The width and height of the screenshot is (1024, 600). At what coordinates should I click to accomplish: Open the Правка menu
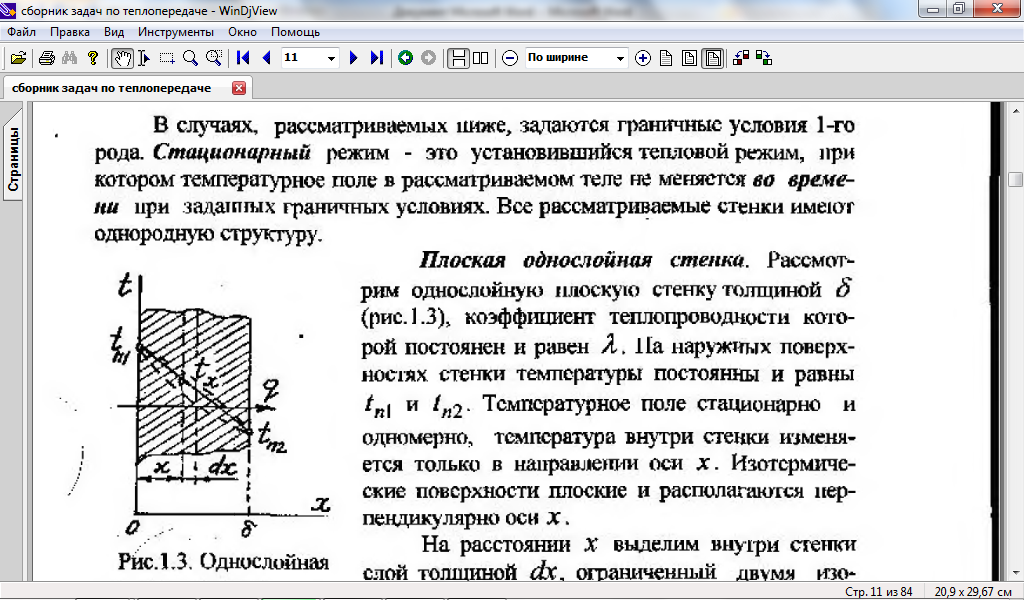tap(70, 32)
